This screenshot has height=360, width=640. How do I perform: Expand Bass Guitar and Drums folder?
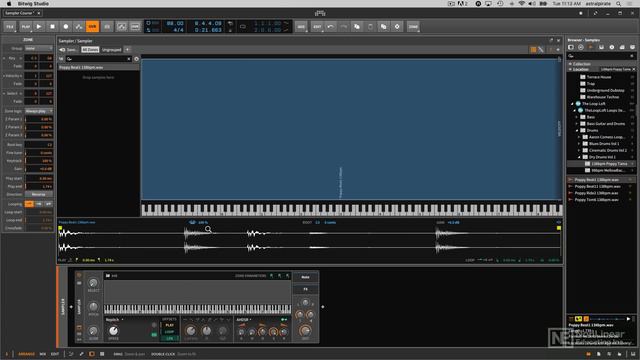pyautogui.click(x=577, y=124)
